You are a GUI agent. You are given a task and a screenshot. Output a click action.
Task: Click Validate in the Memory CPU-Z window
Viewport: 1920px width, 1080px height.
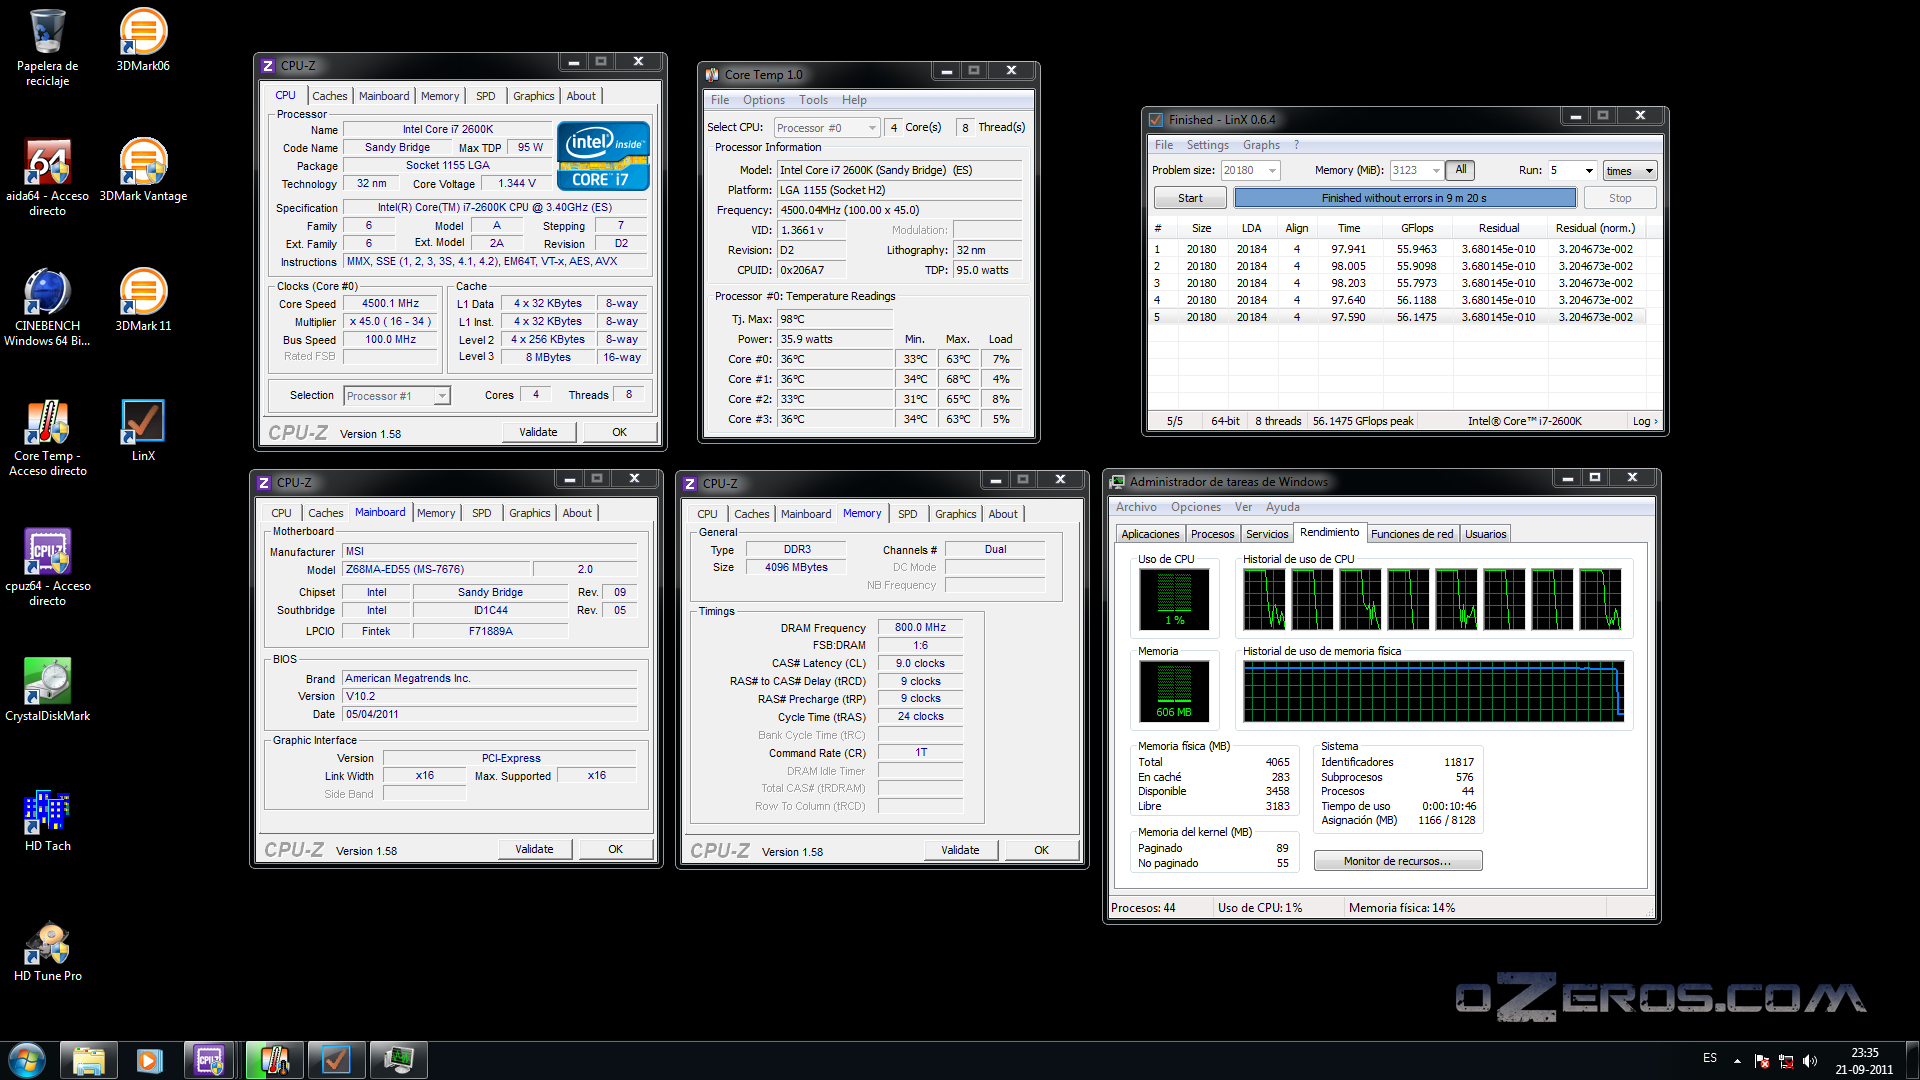pyautogui.click(x=960, y=850)
